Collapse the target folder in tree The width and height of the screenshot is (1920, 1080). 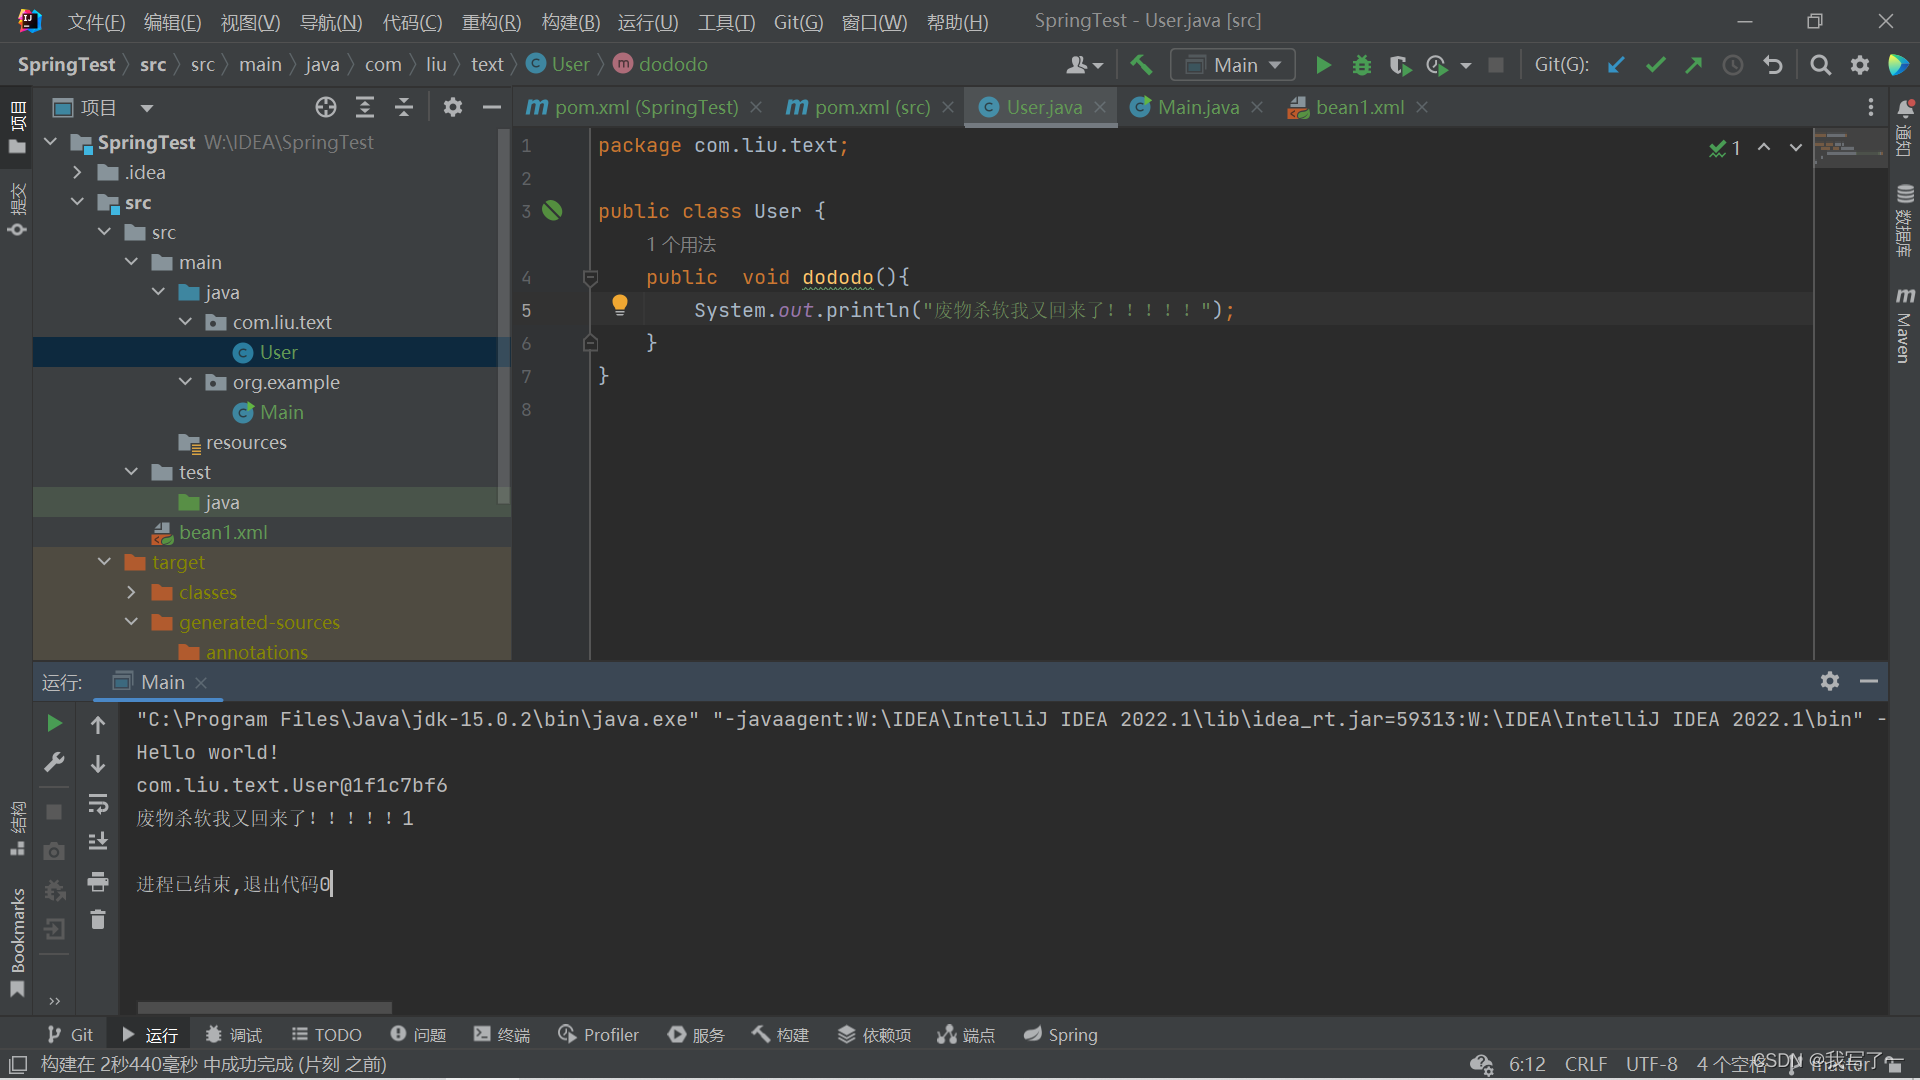pyautogui.click(x=105, y=562)
